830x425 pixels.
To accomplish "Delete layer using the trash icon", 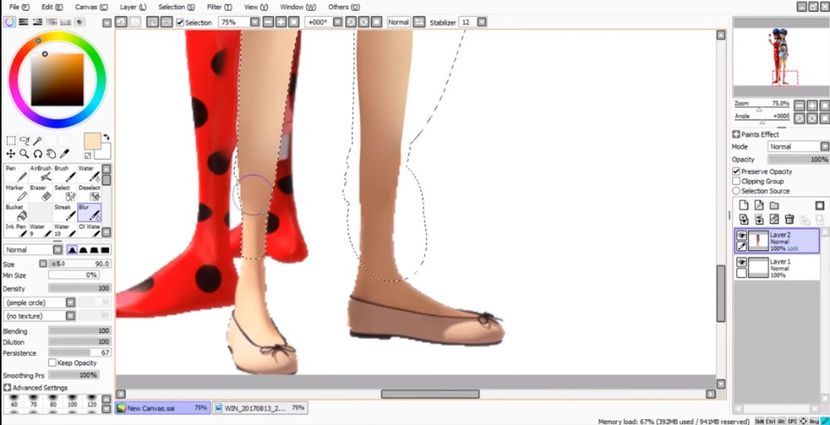I will pyautogui.click(x=789, y=219).
